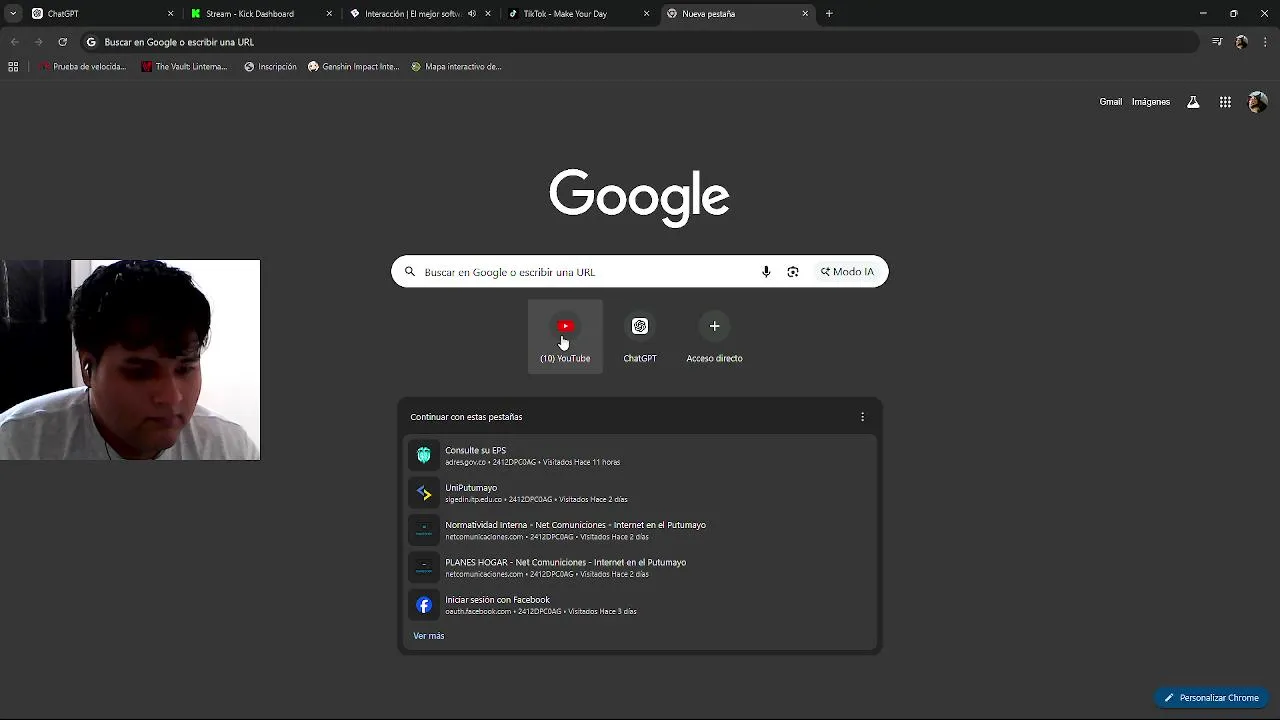Open The Vault: Lanterna bookmark
This screenshot has width=1280, height=720.
tap(185, 67)
